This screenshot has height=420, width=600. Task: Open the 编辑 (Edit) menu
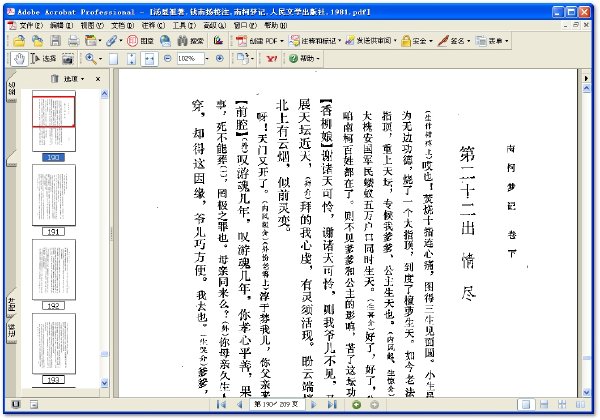pyautogui.click(x=61, y=26)
